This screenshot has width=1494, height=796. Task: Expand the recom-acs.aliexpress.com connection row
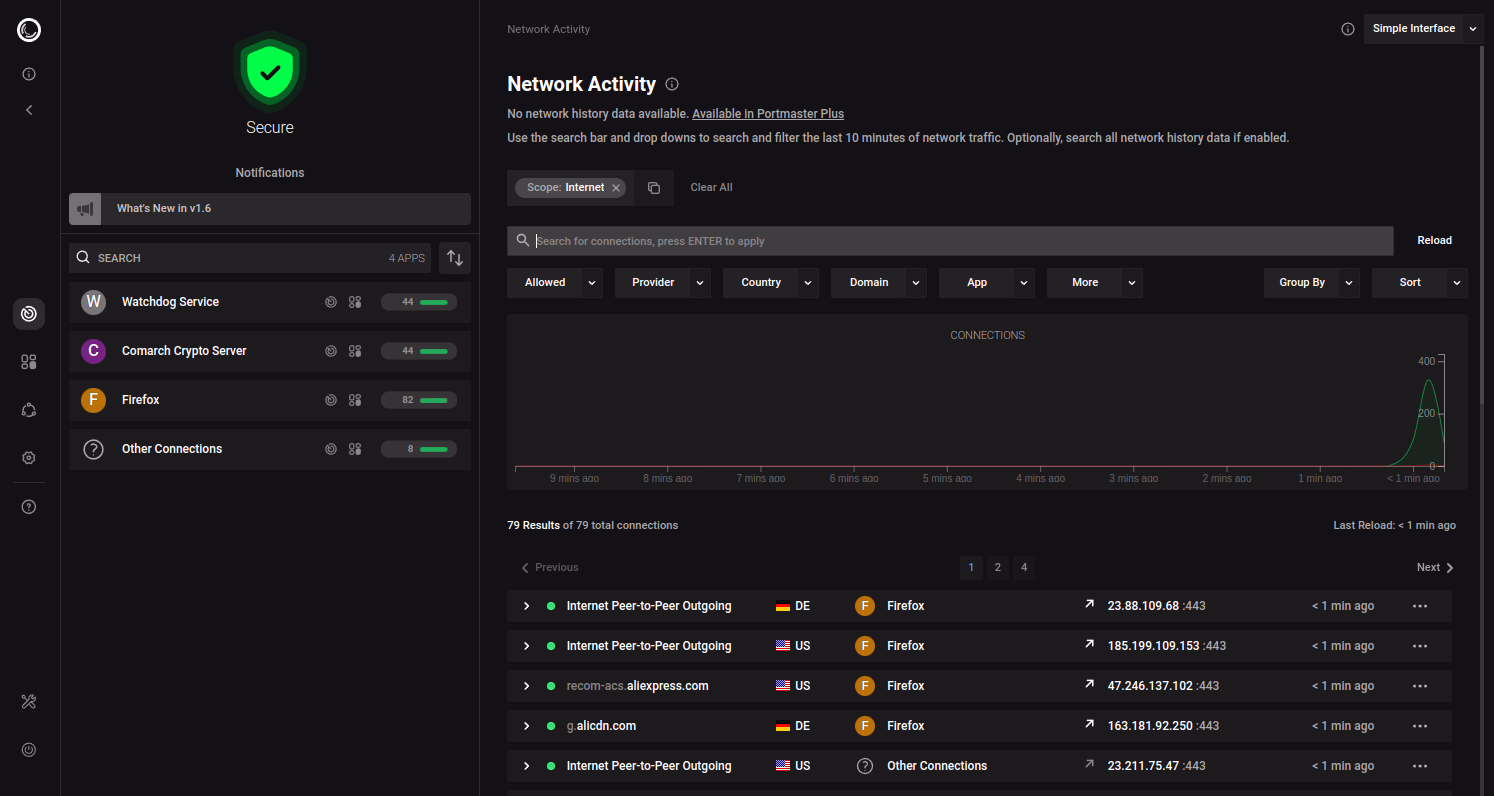(526, 686)
